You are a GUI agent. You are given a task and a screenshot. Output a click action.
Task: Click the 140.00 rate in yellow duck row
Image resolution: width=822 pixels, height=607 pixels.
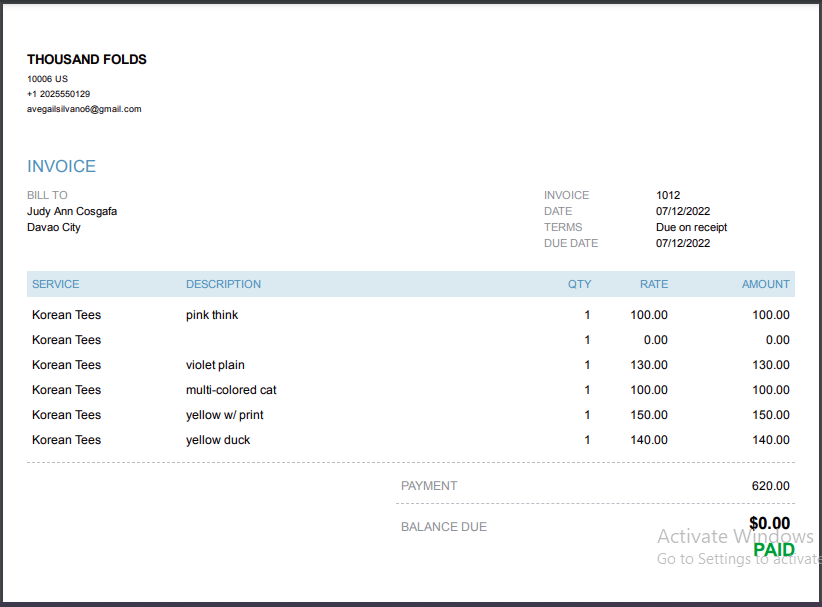tap(649, 440)
